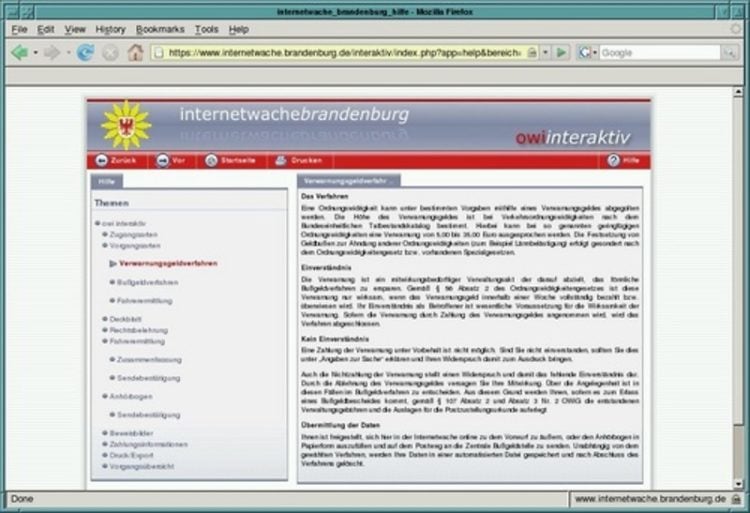Open the Vorgangsübersicht topic
This screenshot has height=513, width=750.
click(142, 466)
